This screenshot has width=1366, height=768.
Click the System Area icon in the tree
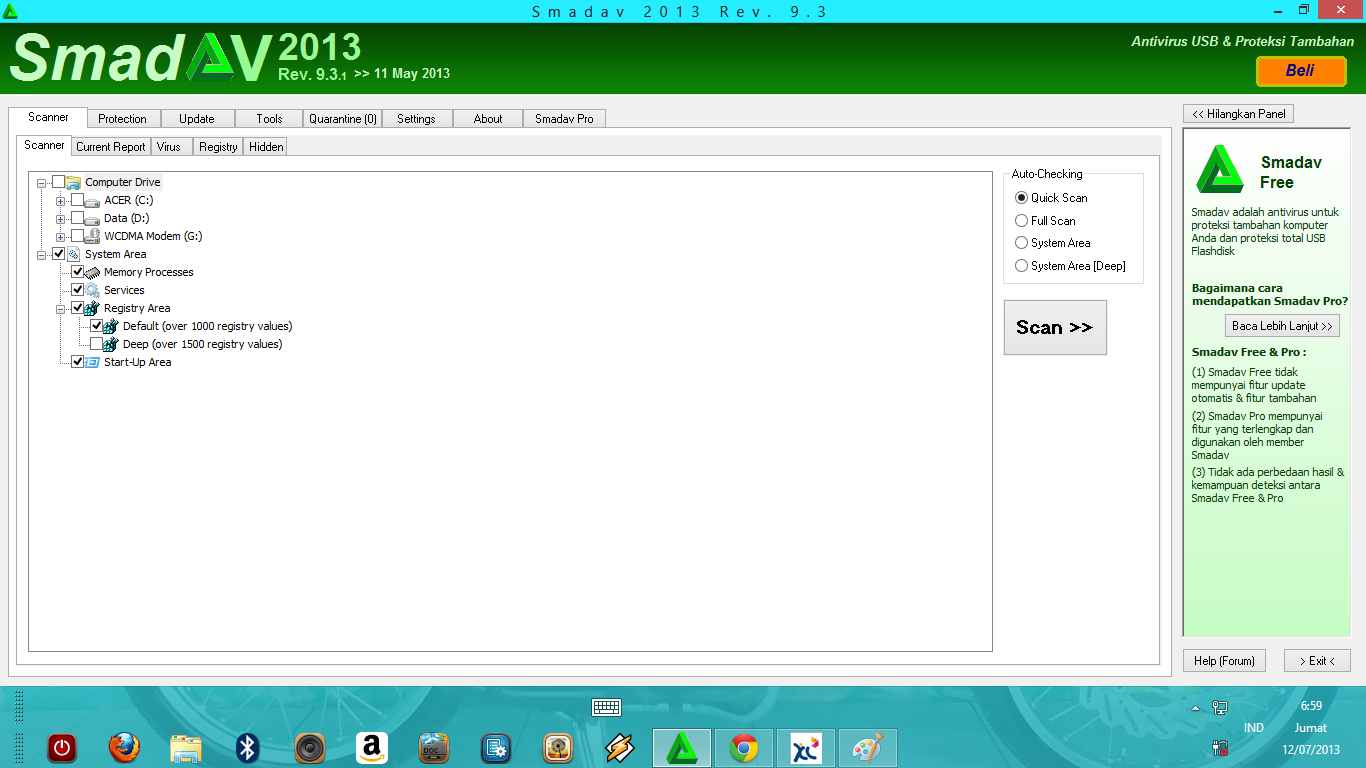(73, 254)
